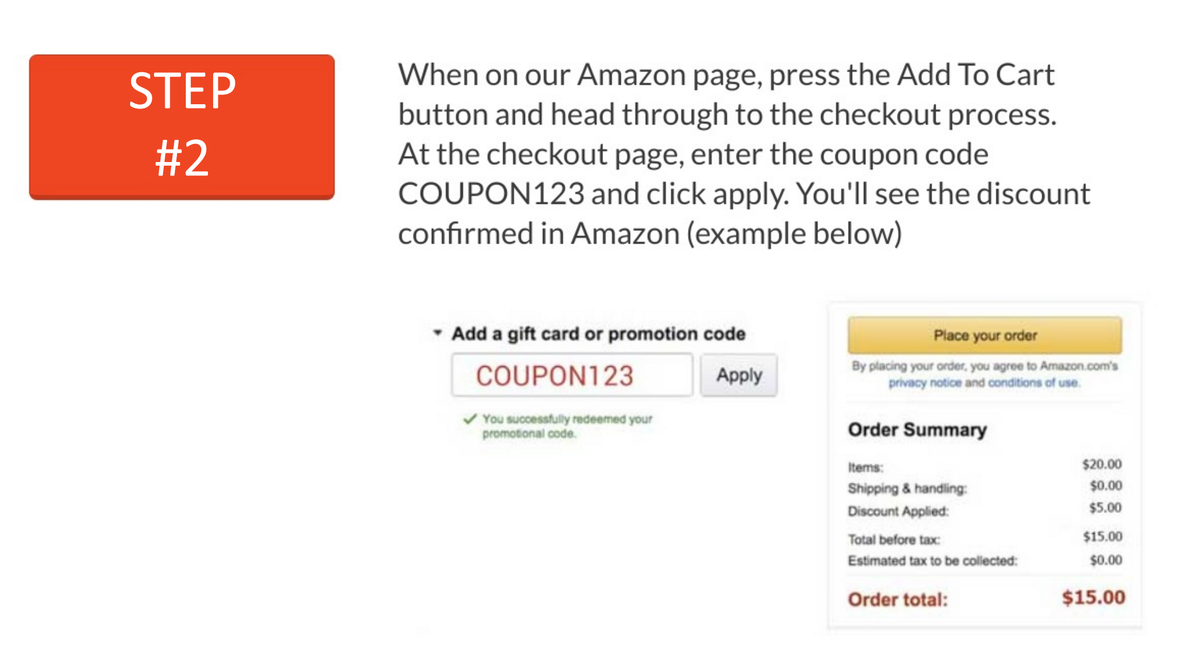
Task: Click the red $15.00 order total
Action: tap(1093, 598)
